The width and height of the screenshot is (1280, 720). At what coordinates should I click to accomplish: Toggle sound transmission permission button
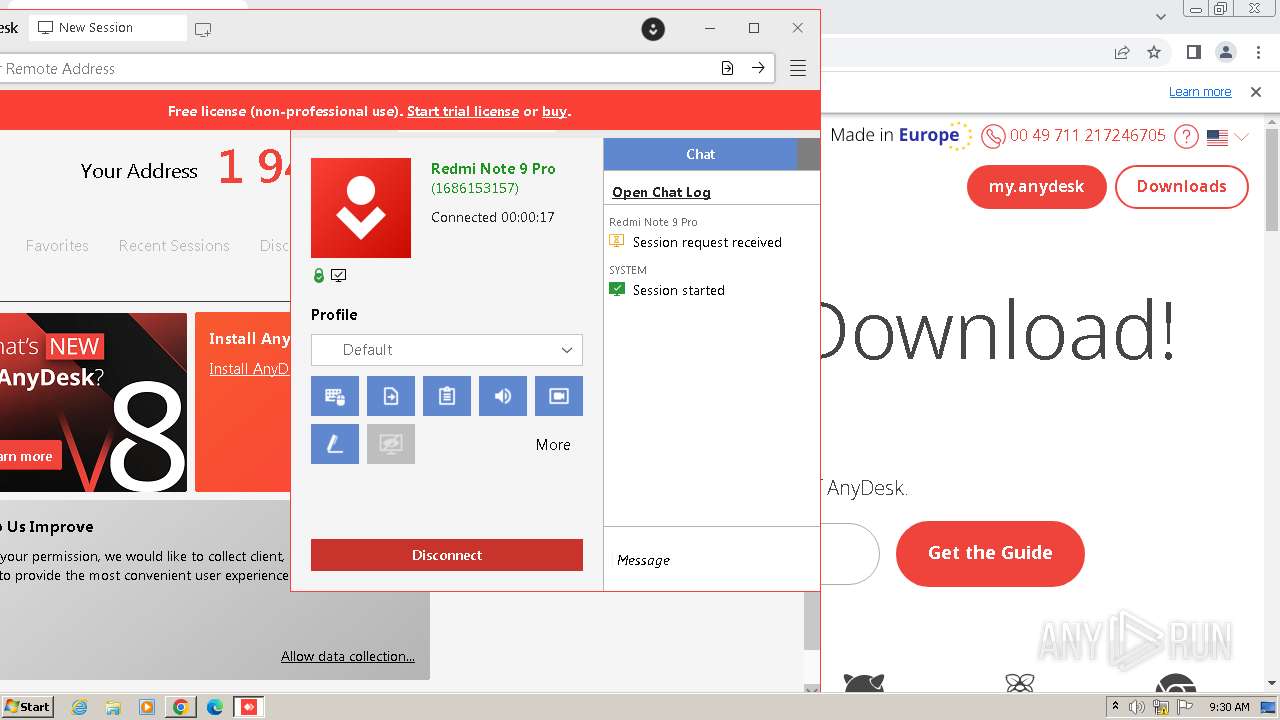tap(503, 396)
